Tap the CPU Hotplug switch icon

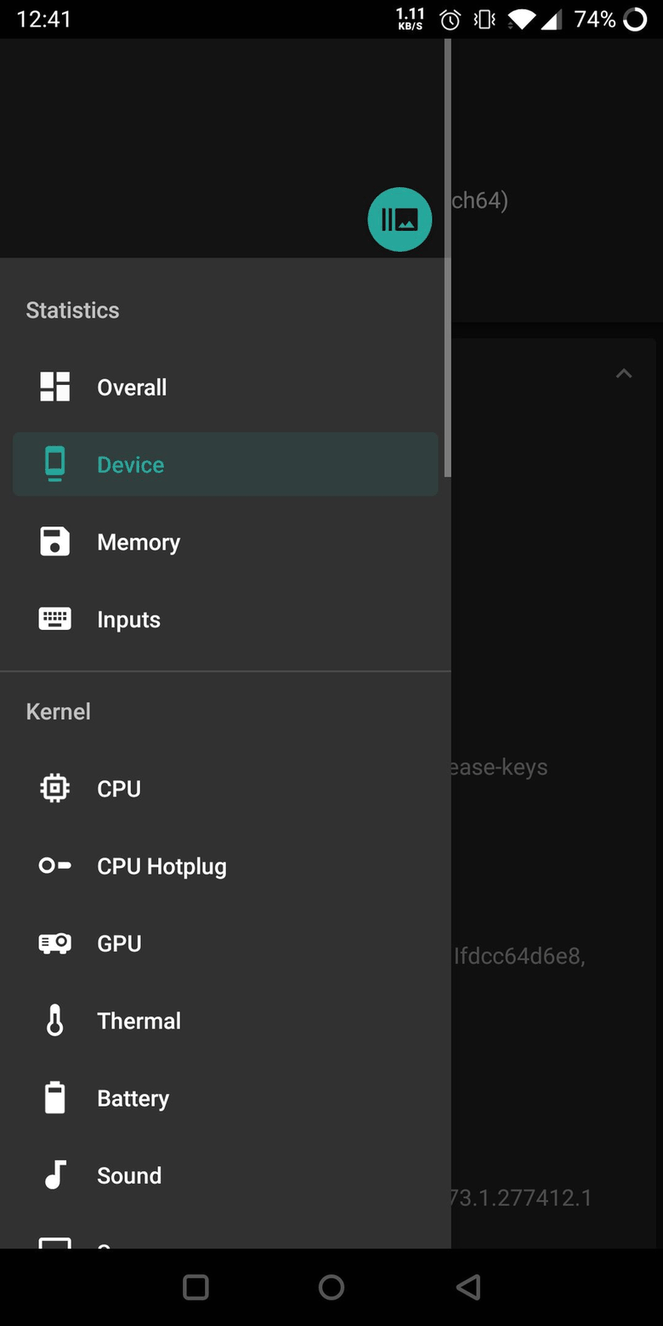click(x=55, y=866)
